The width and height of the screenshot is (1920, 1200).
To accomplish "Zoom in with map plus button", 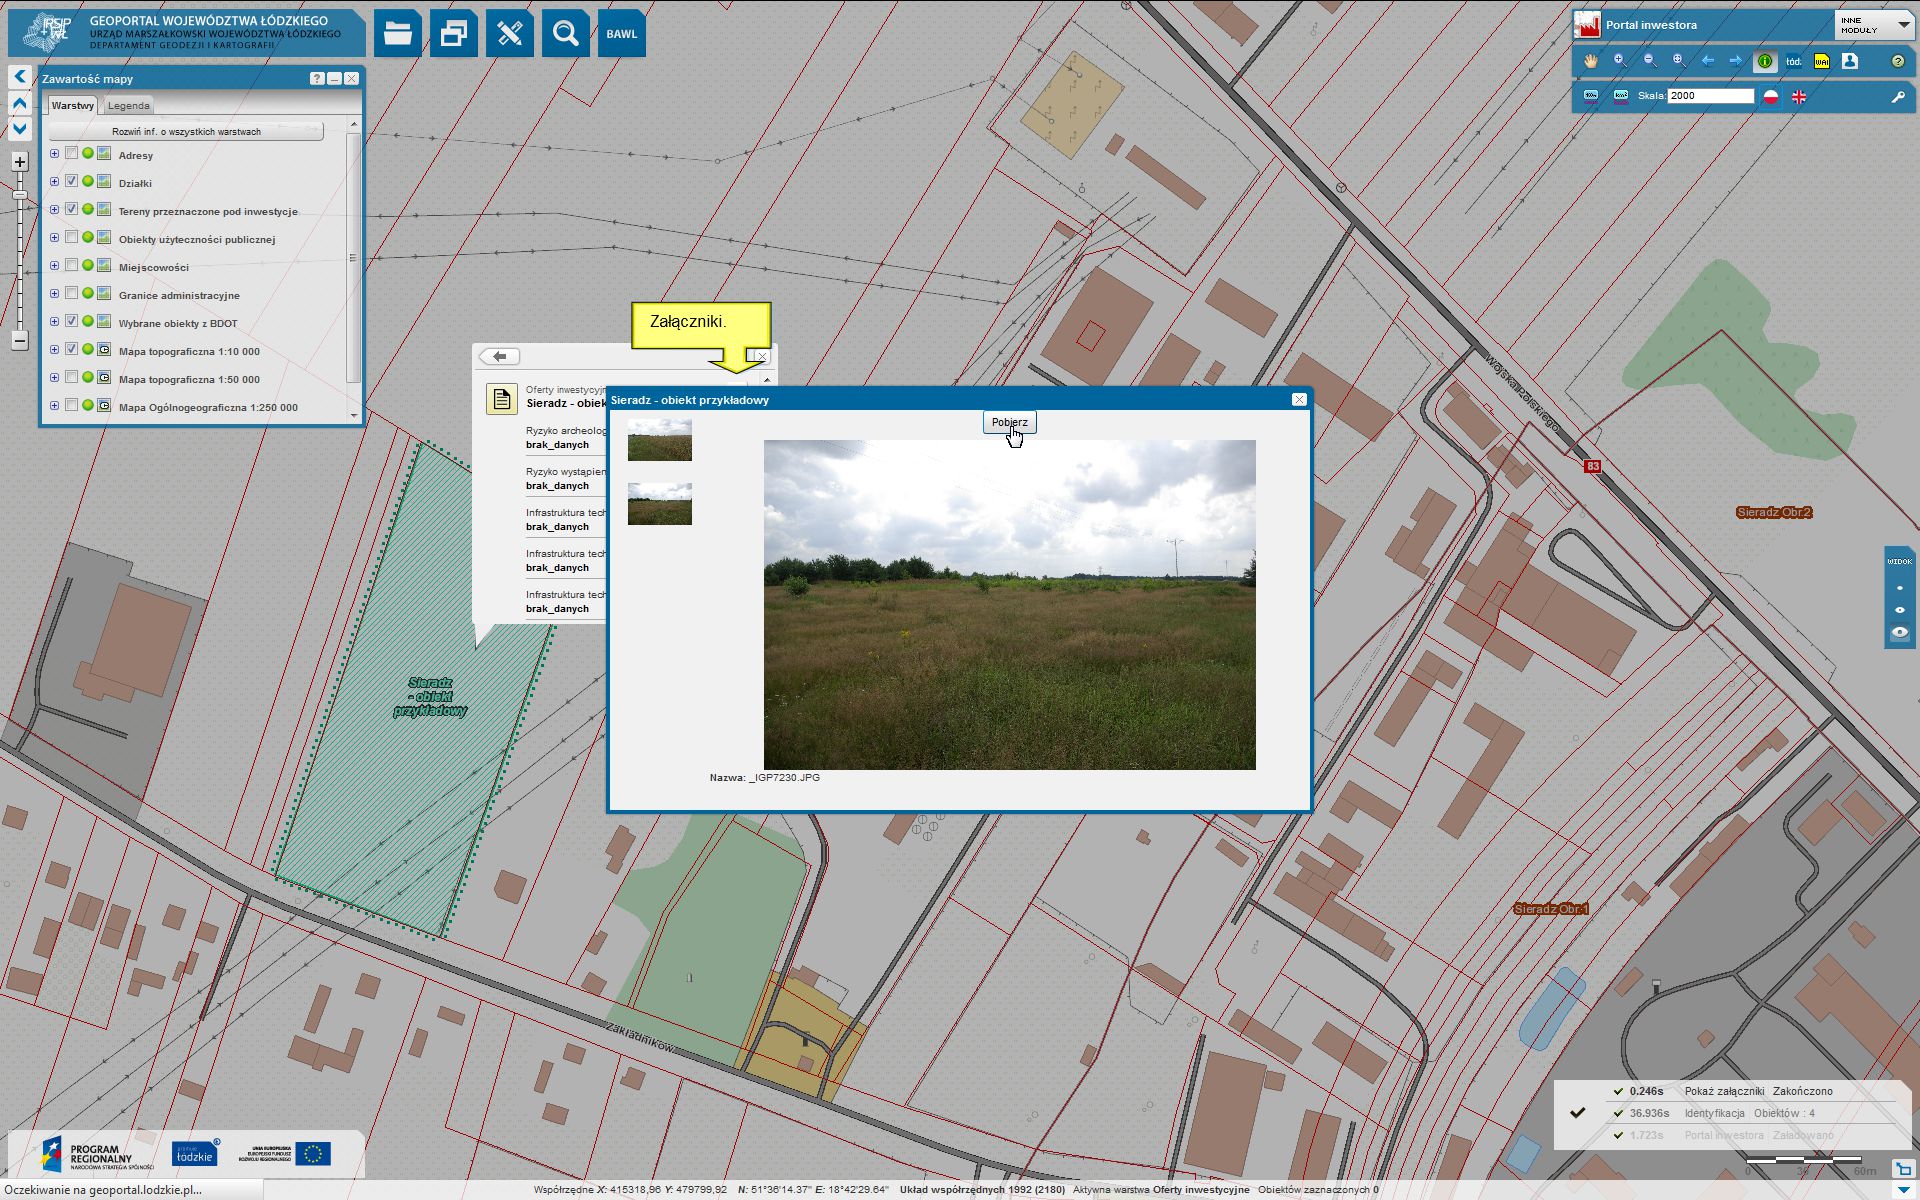I will point(19,162).
